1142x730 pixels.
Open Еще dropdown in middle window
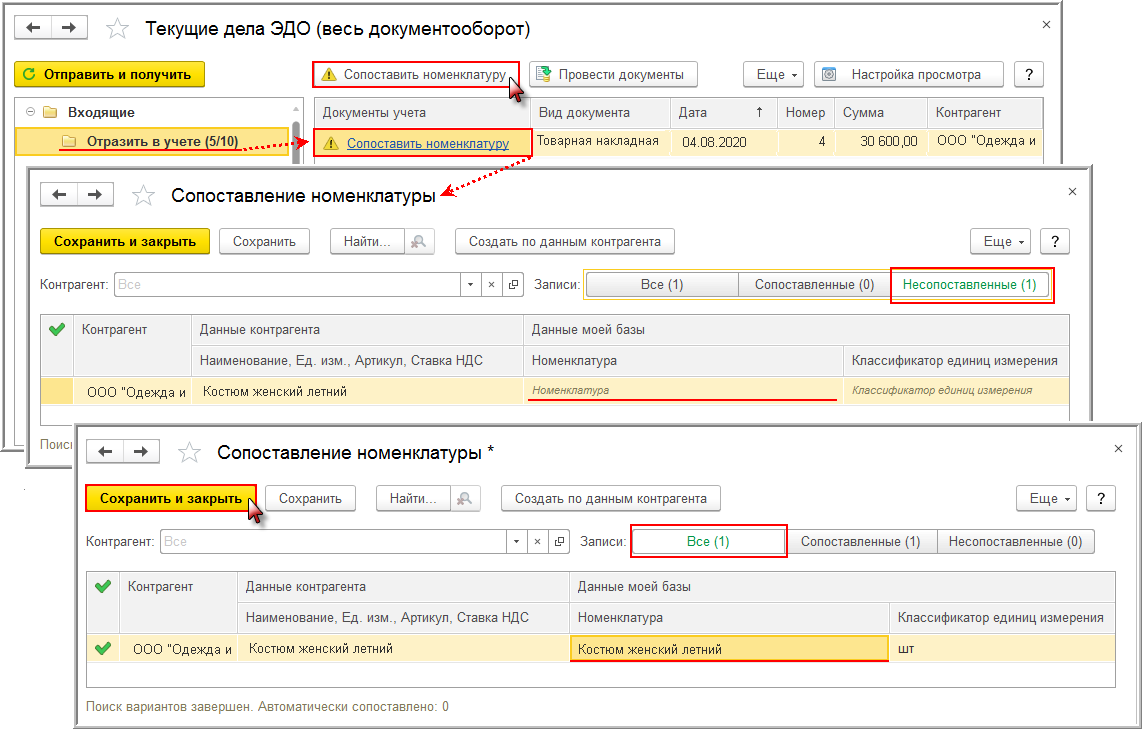pyautogui.click(x=1000, y=241)
